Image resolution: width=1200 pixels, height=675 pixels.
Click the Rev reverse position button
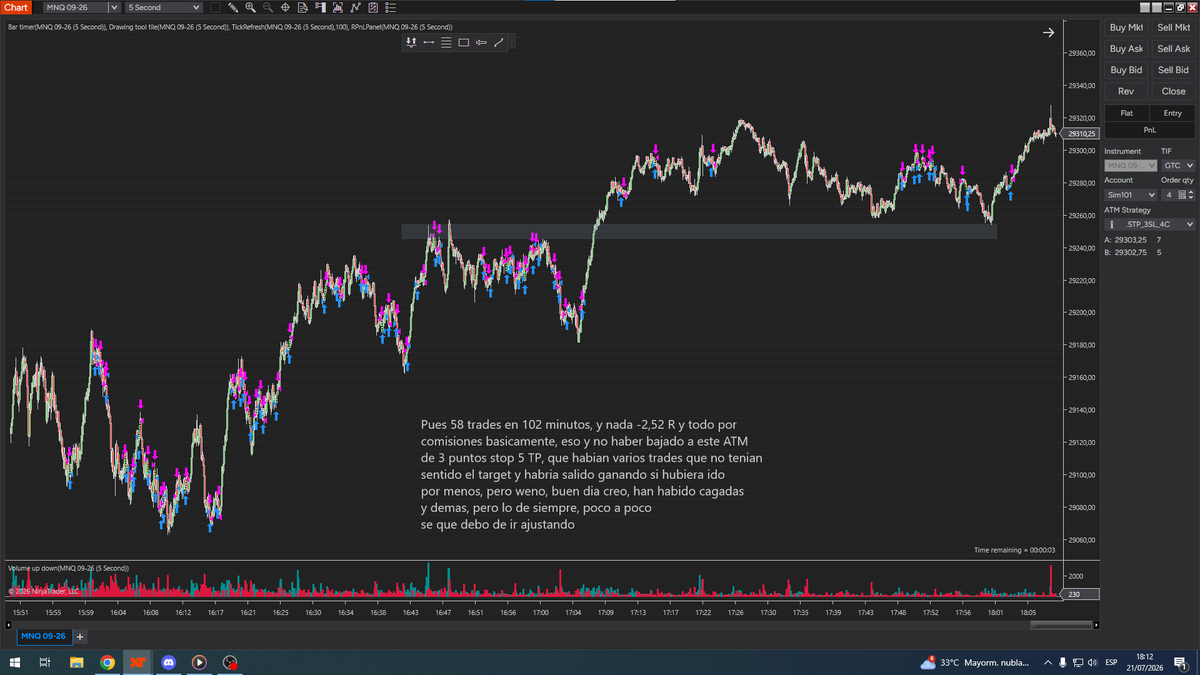(1127, 91)
